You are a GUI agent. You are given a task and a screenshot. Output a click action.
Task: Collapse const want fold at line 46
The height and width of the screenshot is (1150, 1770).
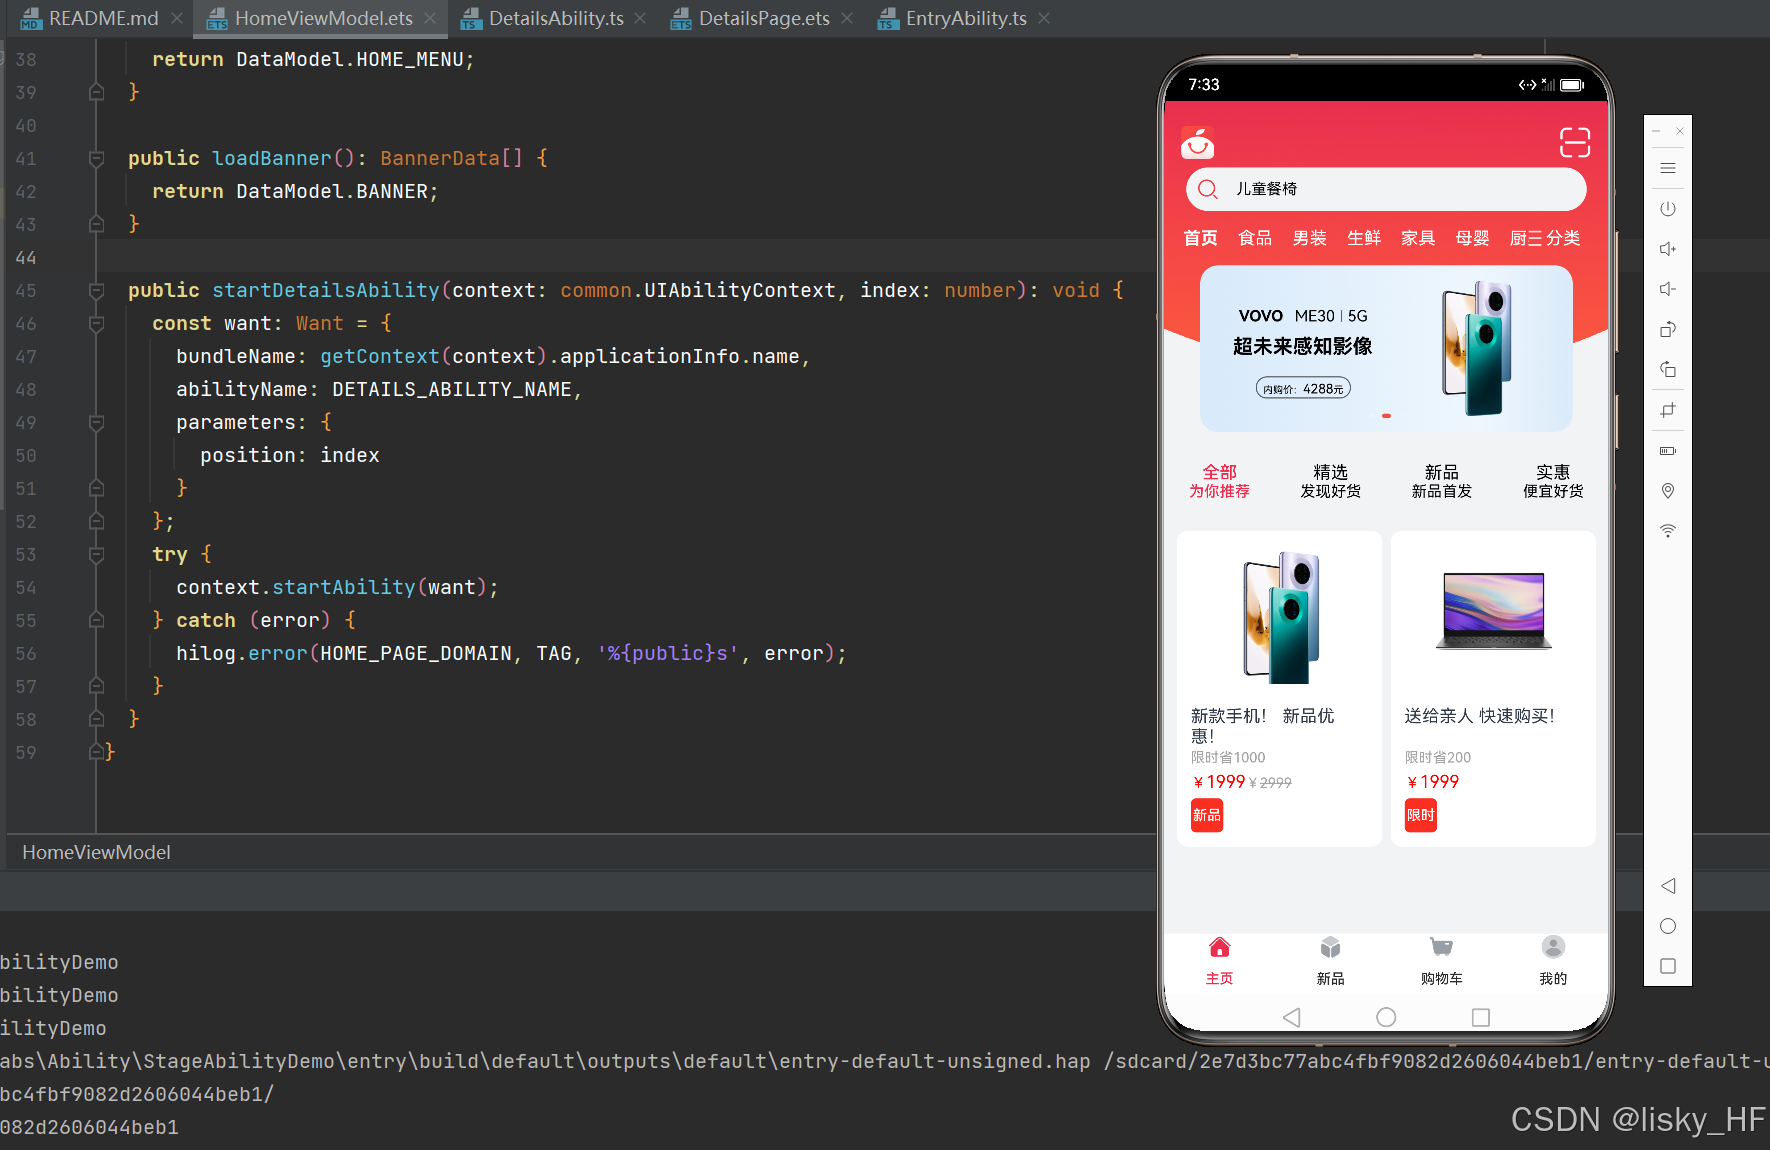96,323
